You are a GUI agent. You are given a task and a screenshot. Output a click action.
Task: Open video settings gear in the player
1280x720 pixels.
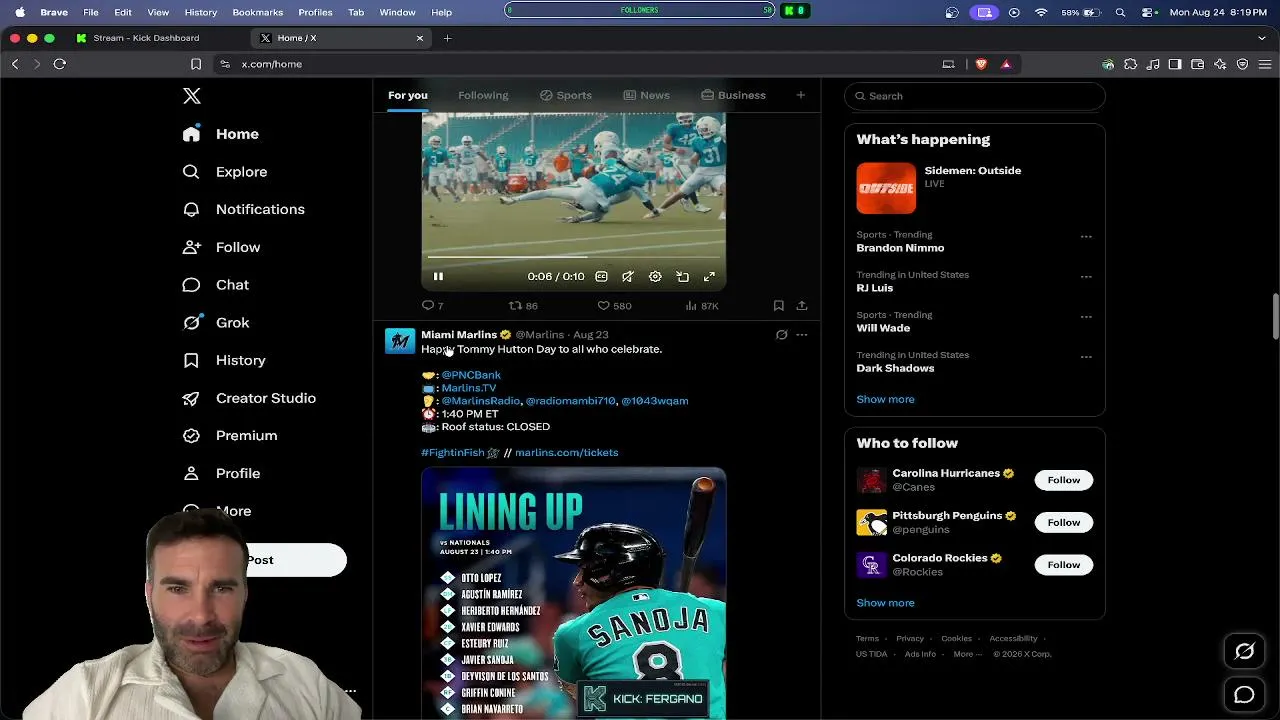point(655,277)
